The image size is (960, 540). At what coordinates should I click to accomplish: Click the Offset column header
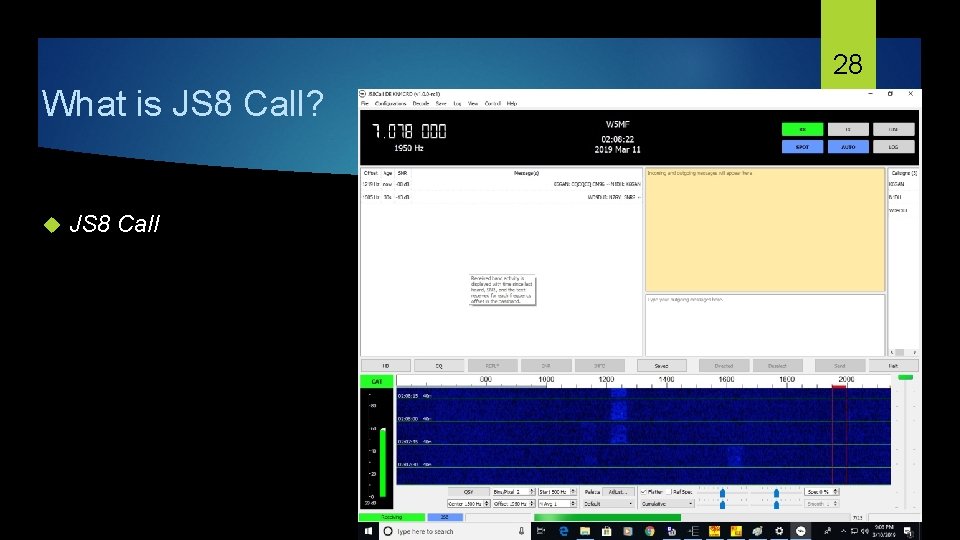click(371, 173)
